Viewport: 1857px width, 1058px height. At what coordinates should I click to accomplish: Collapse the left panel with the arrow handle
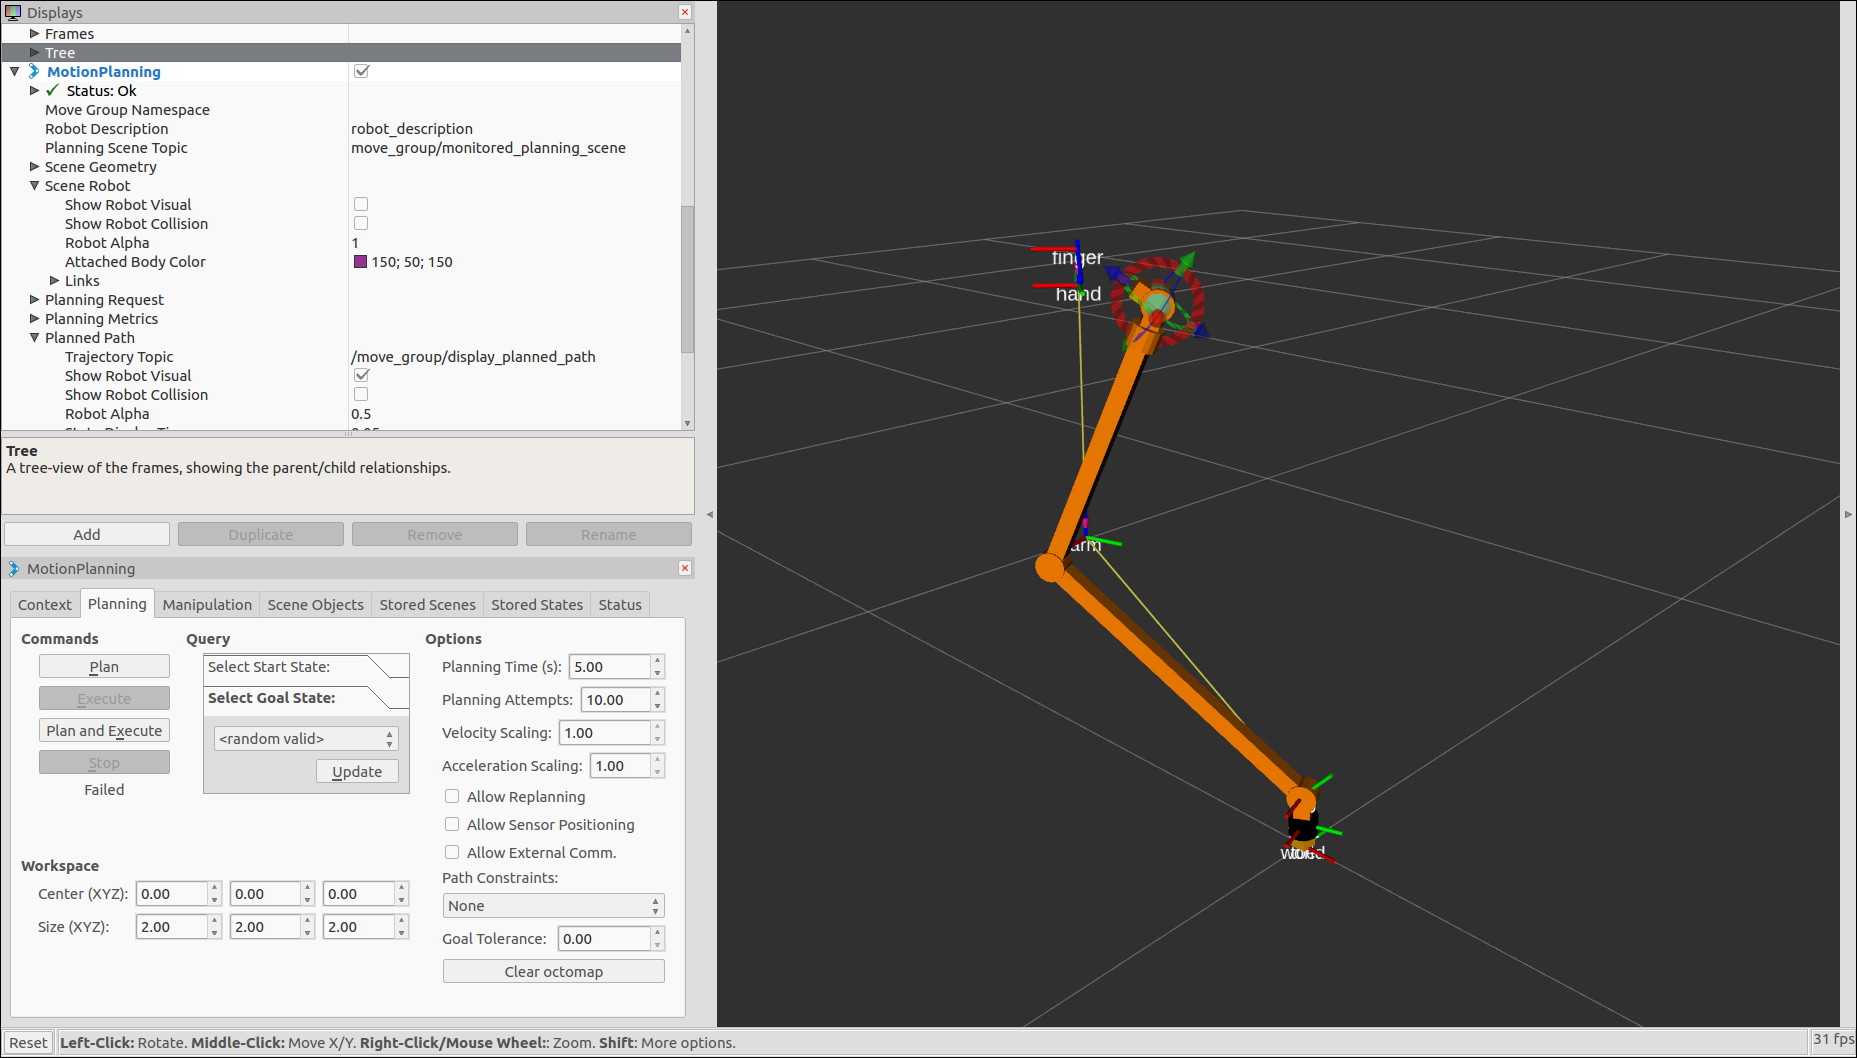710,514
